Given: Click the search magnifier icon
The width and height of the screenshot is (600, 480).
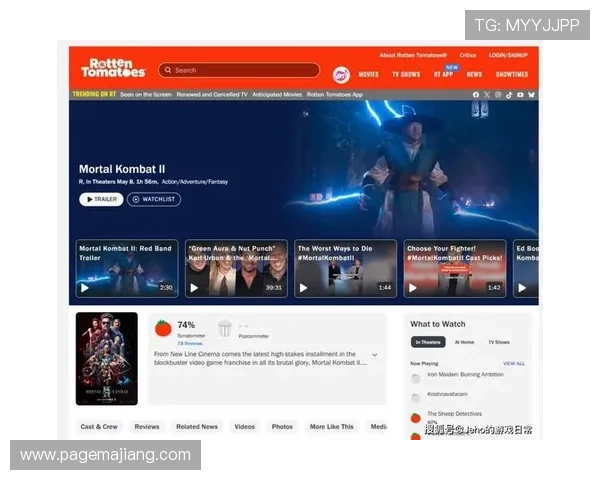Looking at the screenshot, I should coord(168,70).
